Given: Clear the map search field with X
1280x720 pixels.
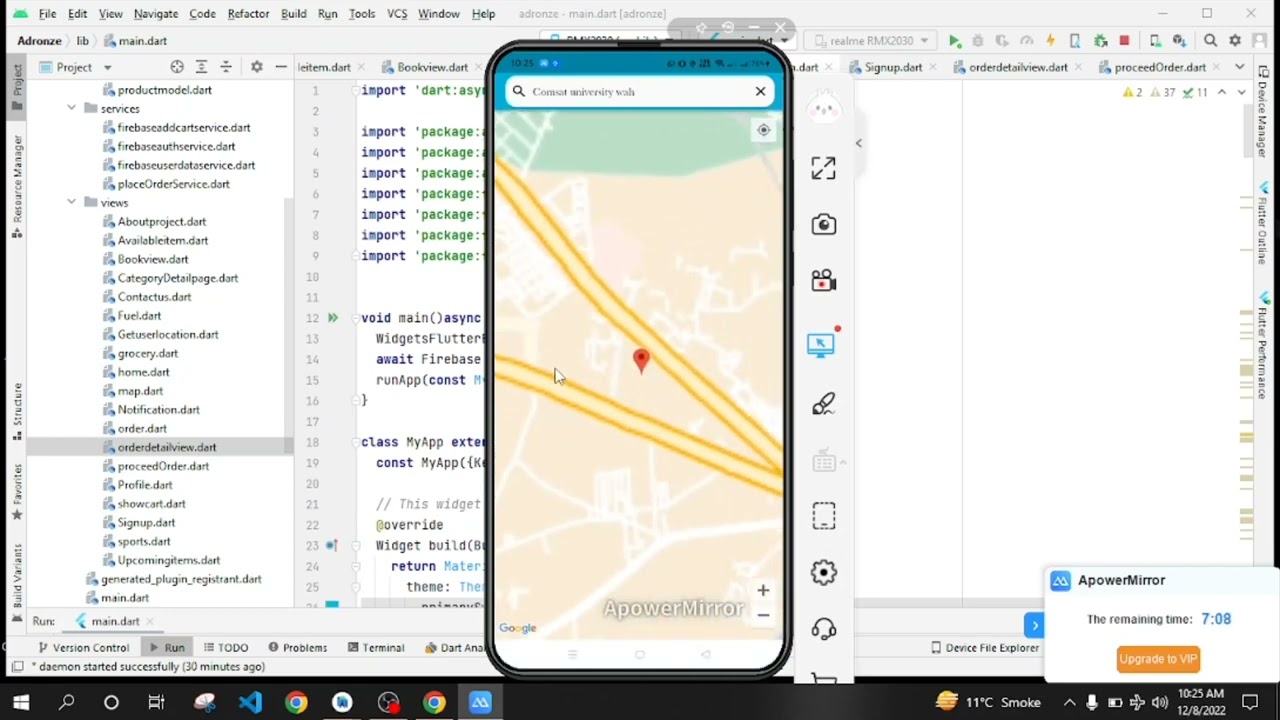Looking at the screenshot, I should (760, 91).
